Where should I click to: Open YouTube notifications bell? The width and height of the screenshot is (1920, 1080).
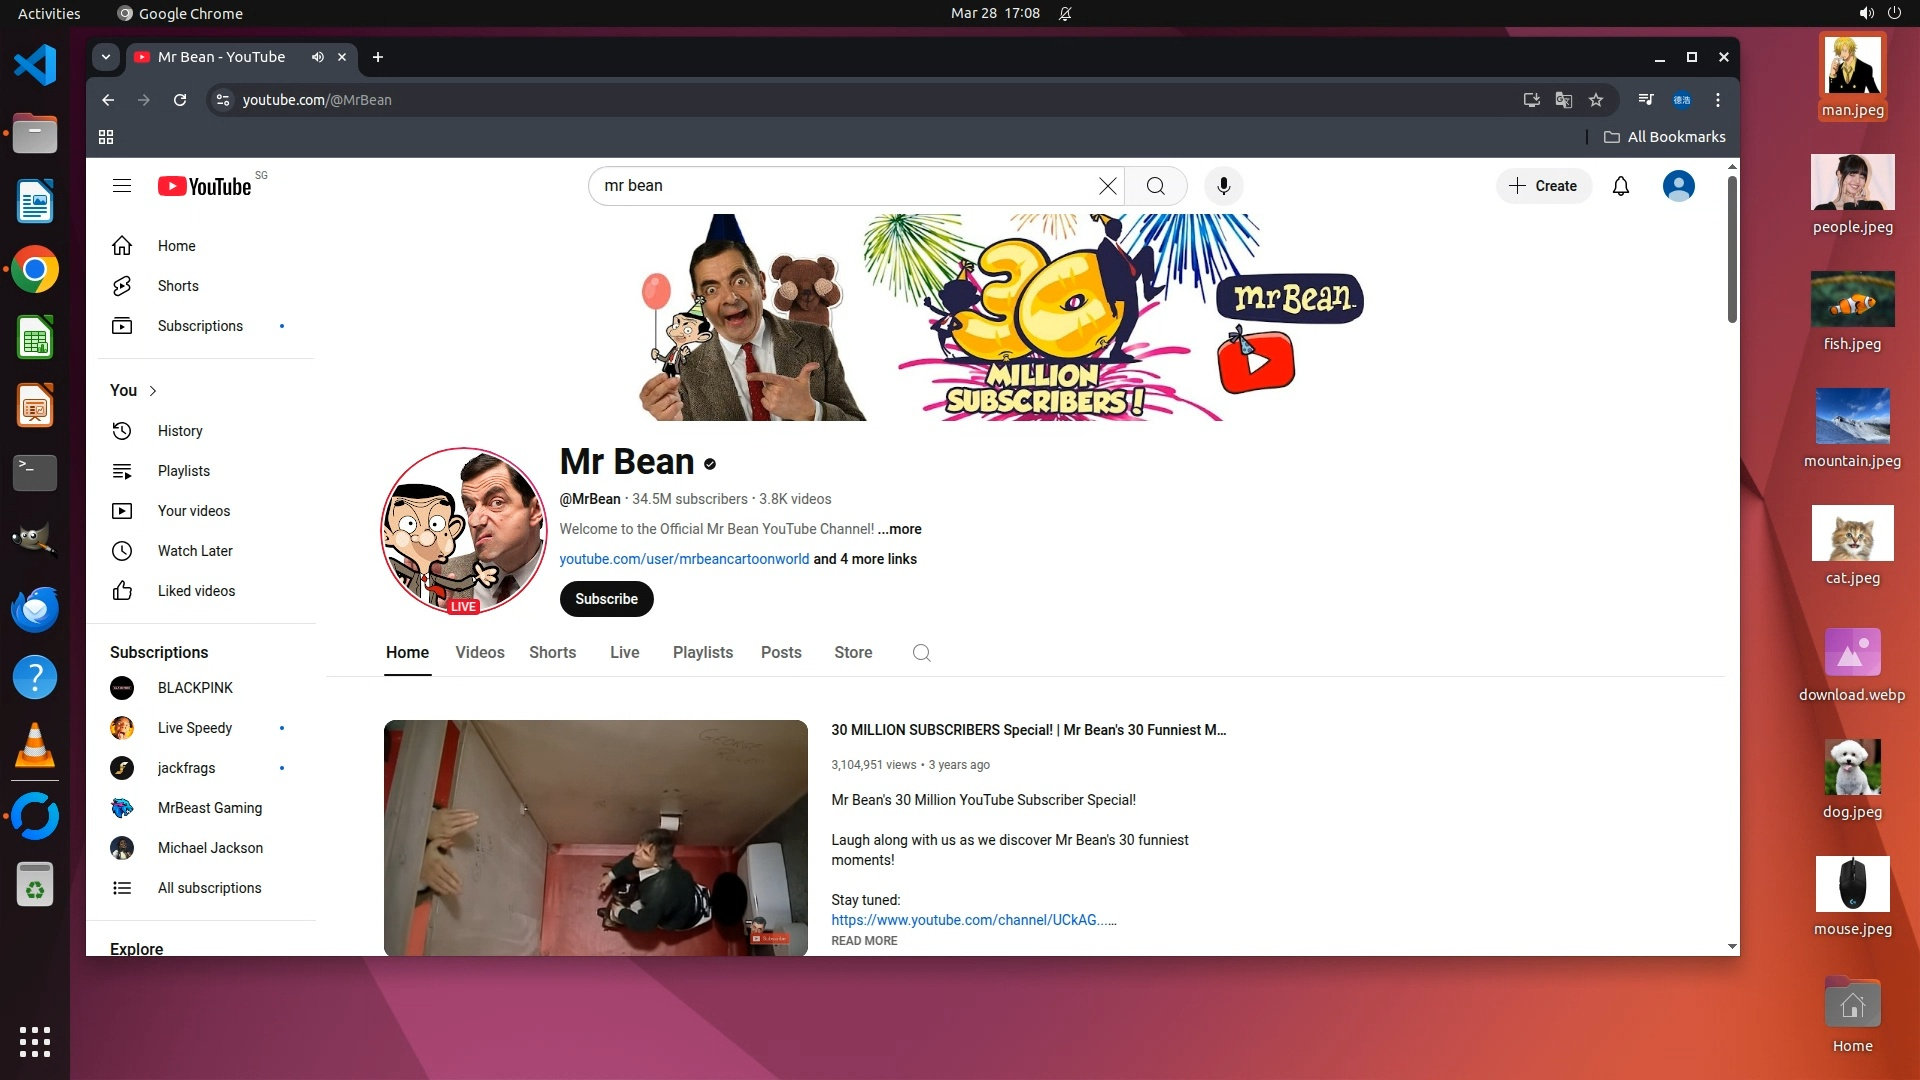pyautogui.click(x=1621, y=186)
